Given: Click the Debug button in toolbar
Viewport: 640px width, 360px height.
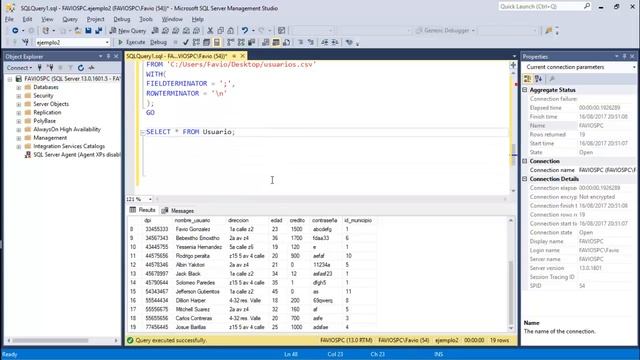Looking at the screenshot, I should [x=158, y=42].
